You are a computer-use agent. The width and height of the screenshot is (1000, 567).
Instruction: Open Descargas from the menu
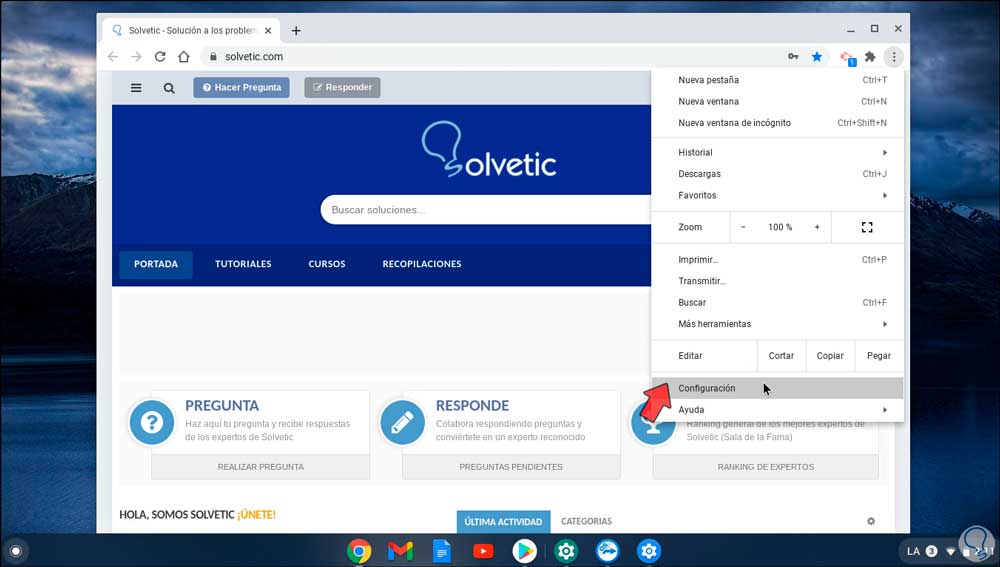(x=777, y=174)
